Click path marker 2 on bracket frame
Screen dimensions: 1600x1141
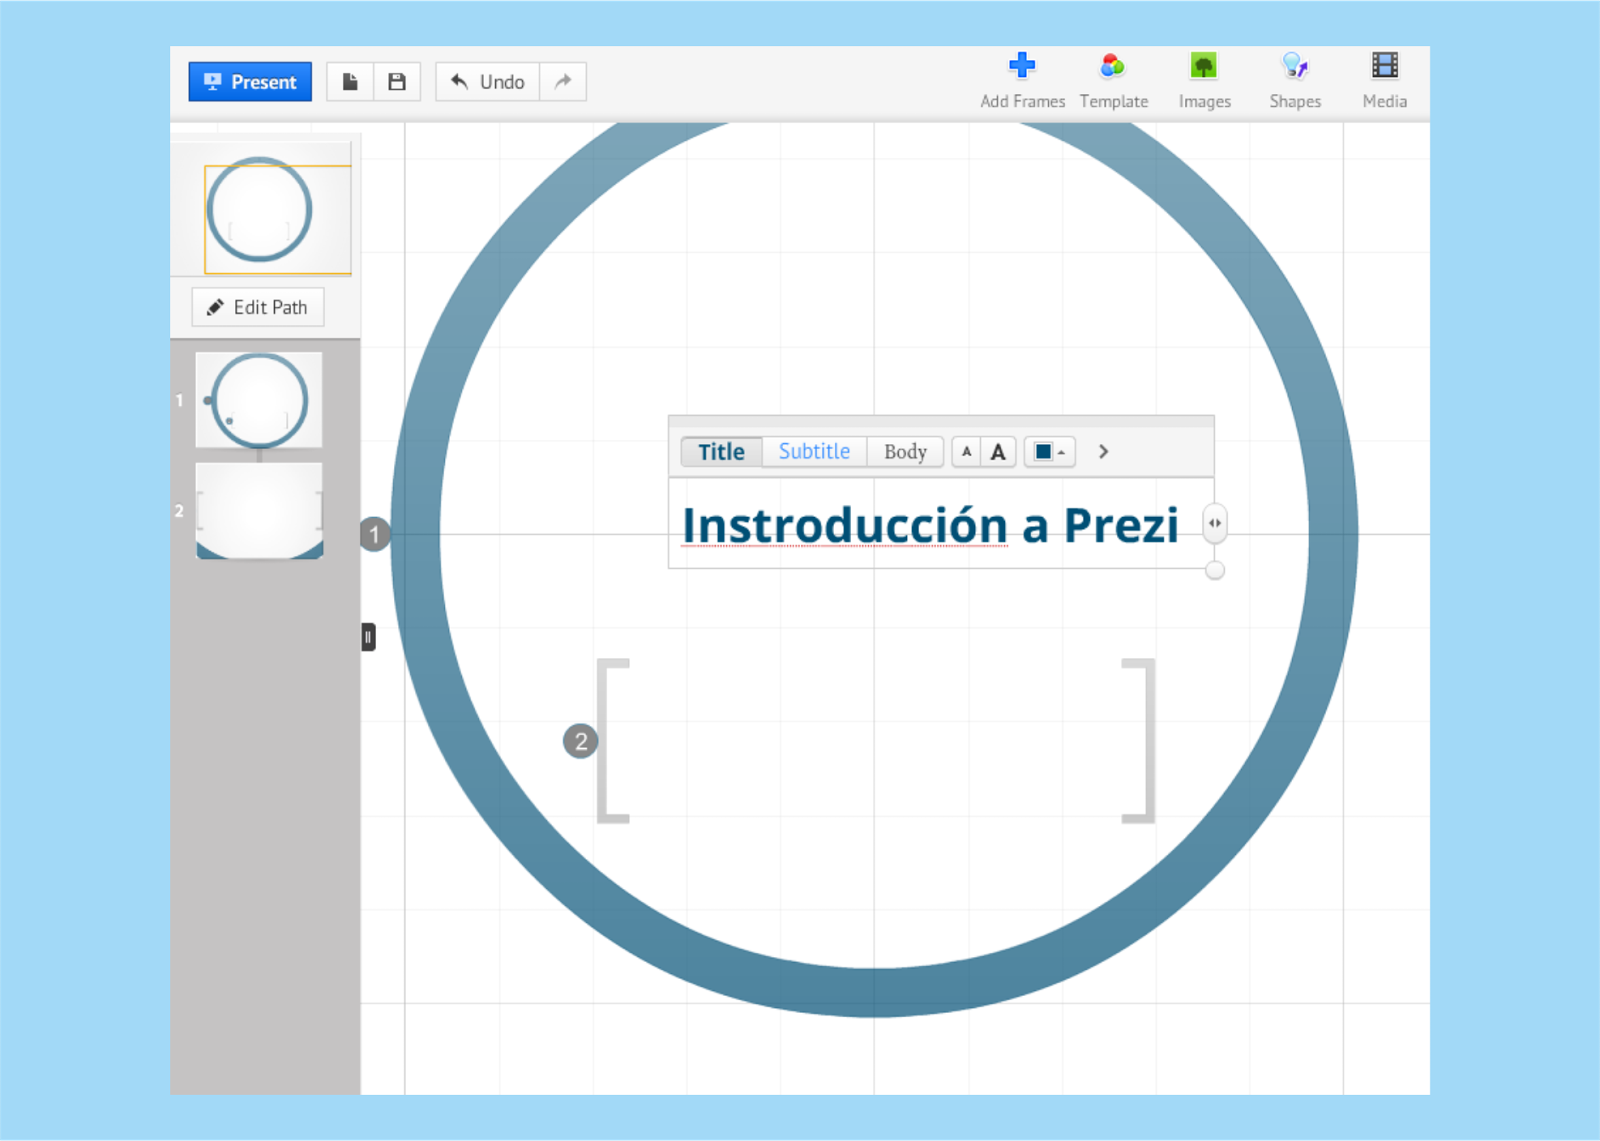click(x=581, y=741)
